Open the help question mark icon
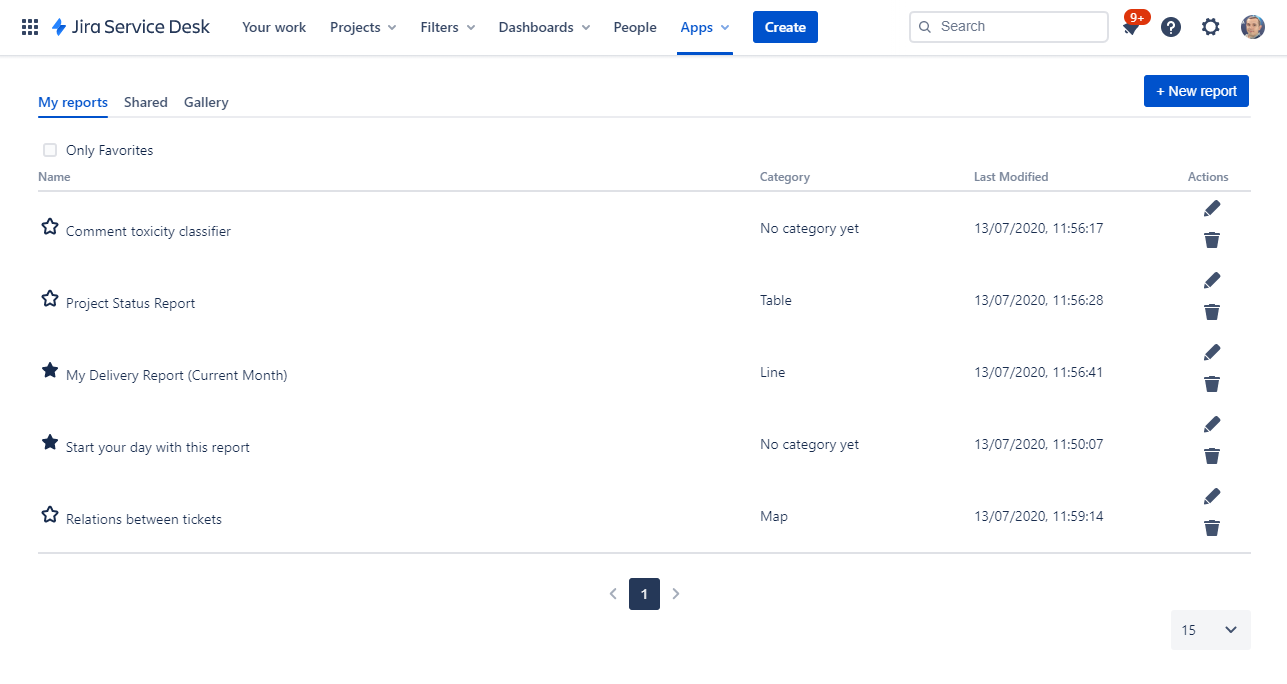 click(x=1171, y=27)
